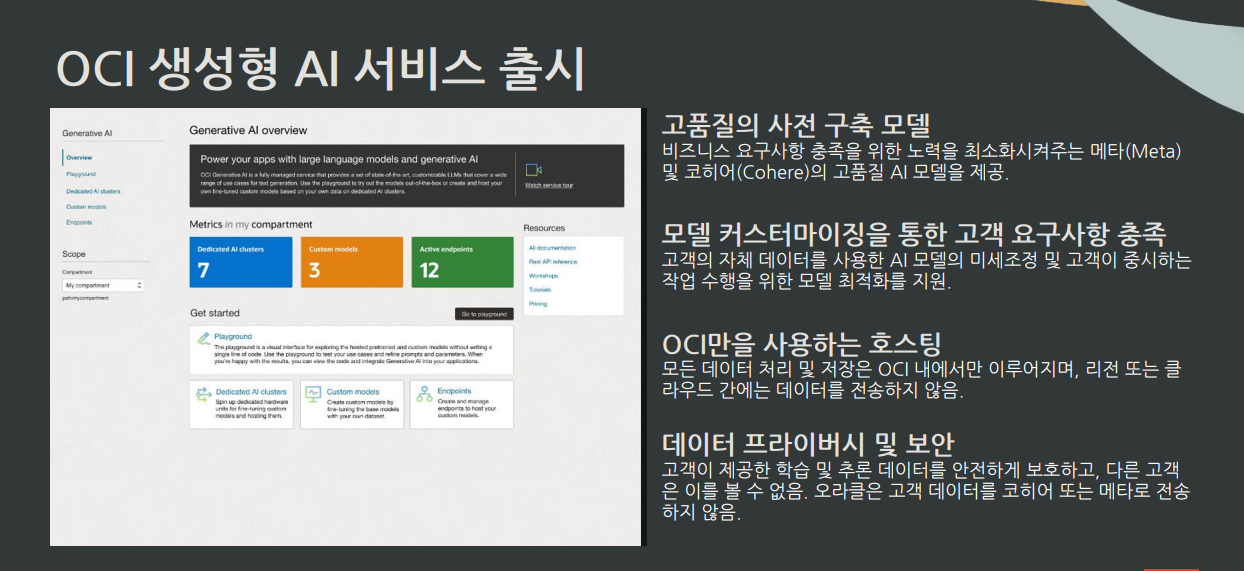The width and height of the screenshot is (1244, 571).
Task: Open the AI documentation resource link
Action: point(552,247)
